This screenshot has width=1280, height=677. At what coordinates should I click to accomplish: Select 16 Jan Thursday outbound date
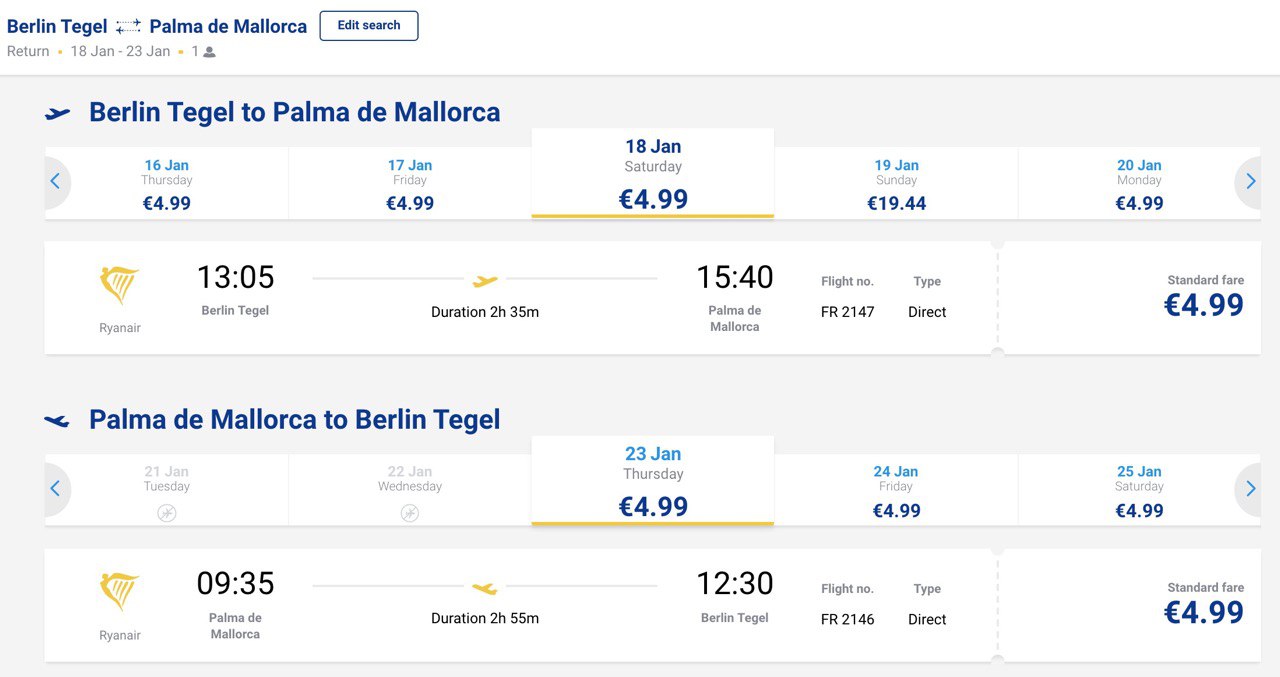[x=167, y=184]
